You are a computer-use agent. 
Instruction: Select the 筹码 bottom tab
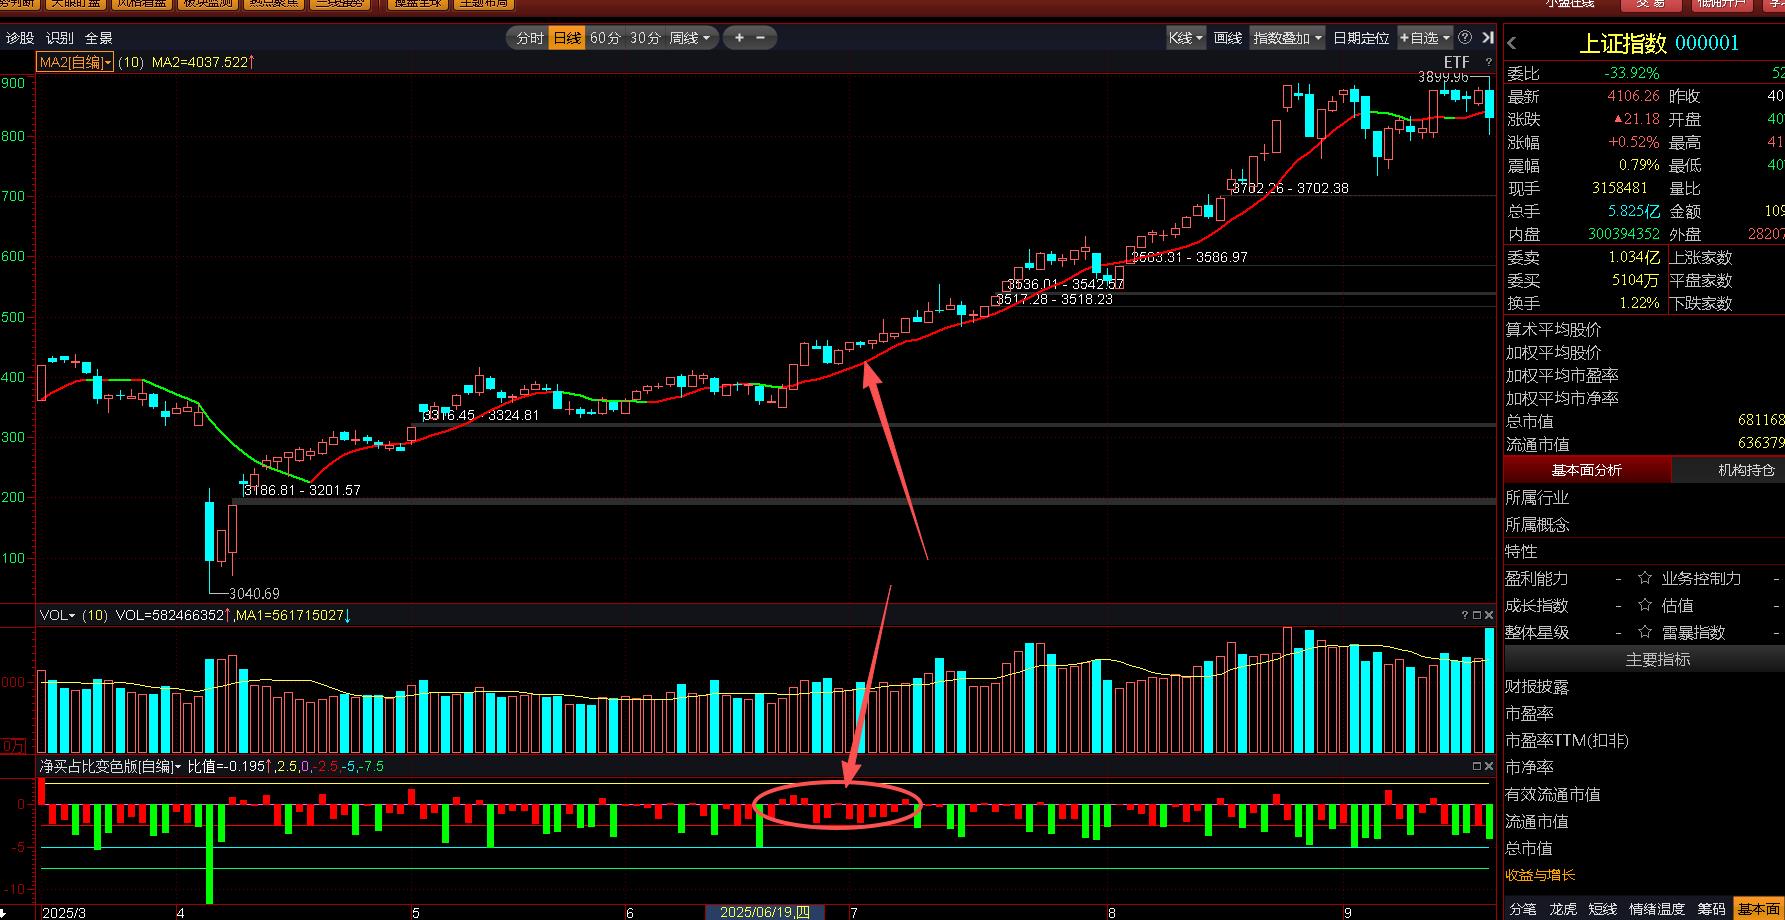(1711, 909)
